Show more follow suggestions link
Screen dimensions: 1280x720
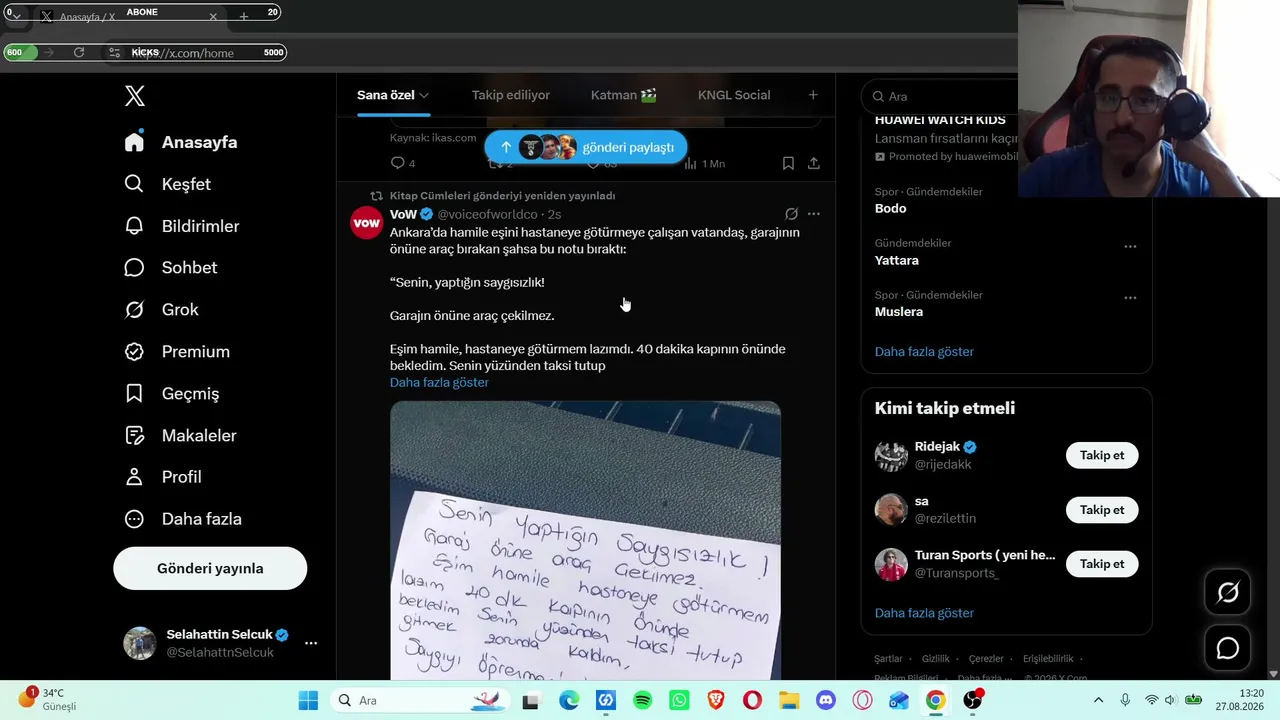(924, 613)
